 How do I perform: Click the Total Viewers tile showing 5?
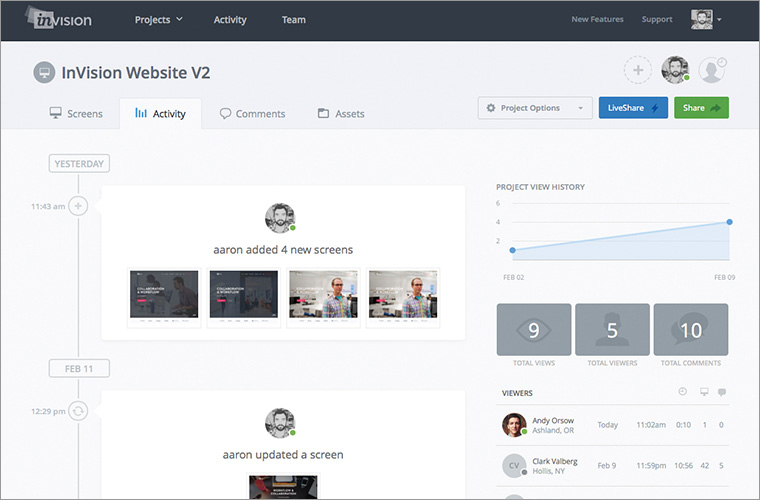[x=612, y=330]
